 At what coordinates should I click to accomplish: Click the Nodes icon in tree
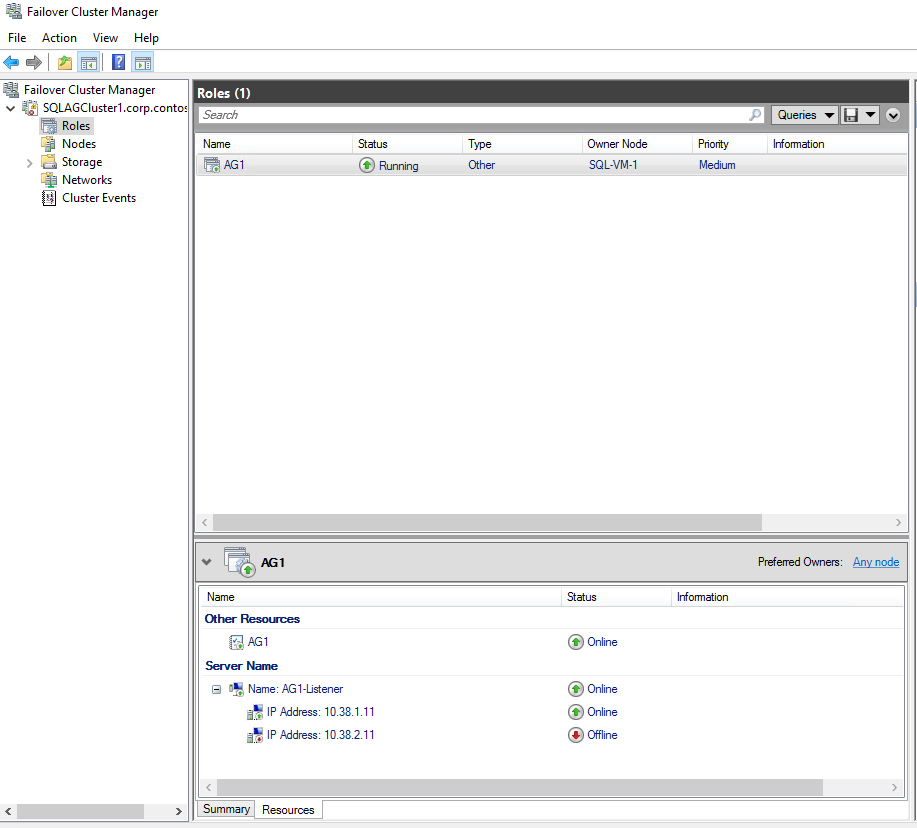click(x=48, y=144)
